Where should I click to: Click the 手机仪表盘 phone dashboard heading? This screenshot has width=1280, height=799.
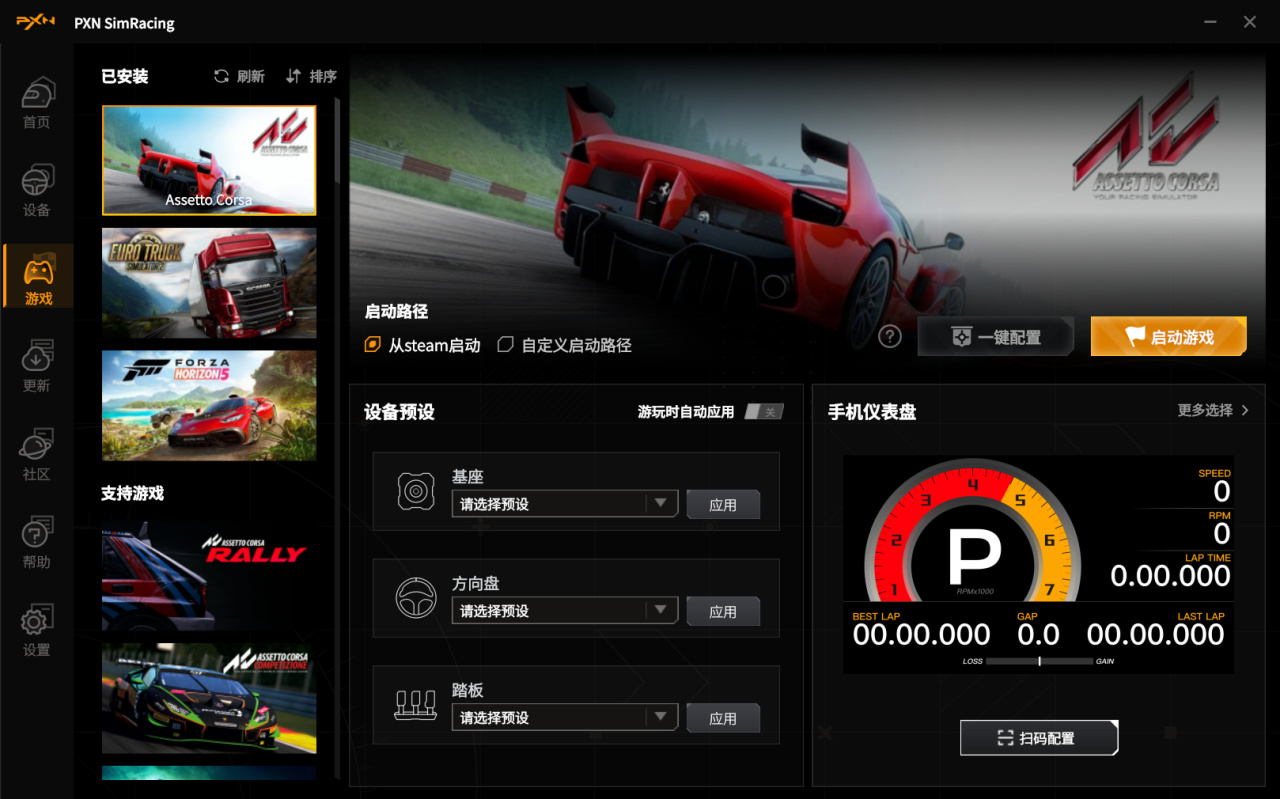click(872, 412)
